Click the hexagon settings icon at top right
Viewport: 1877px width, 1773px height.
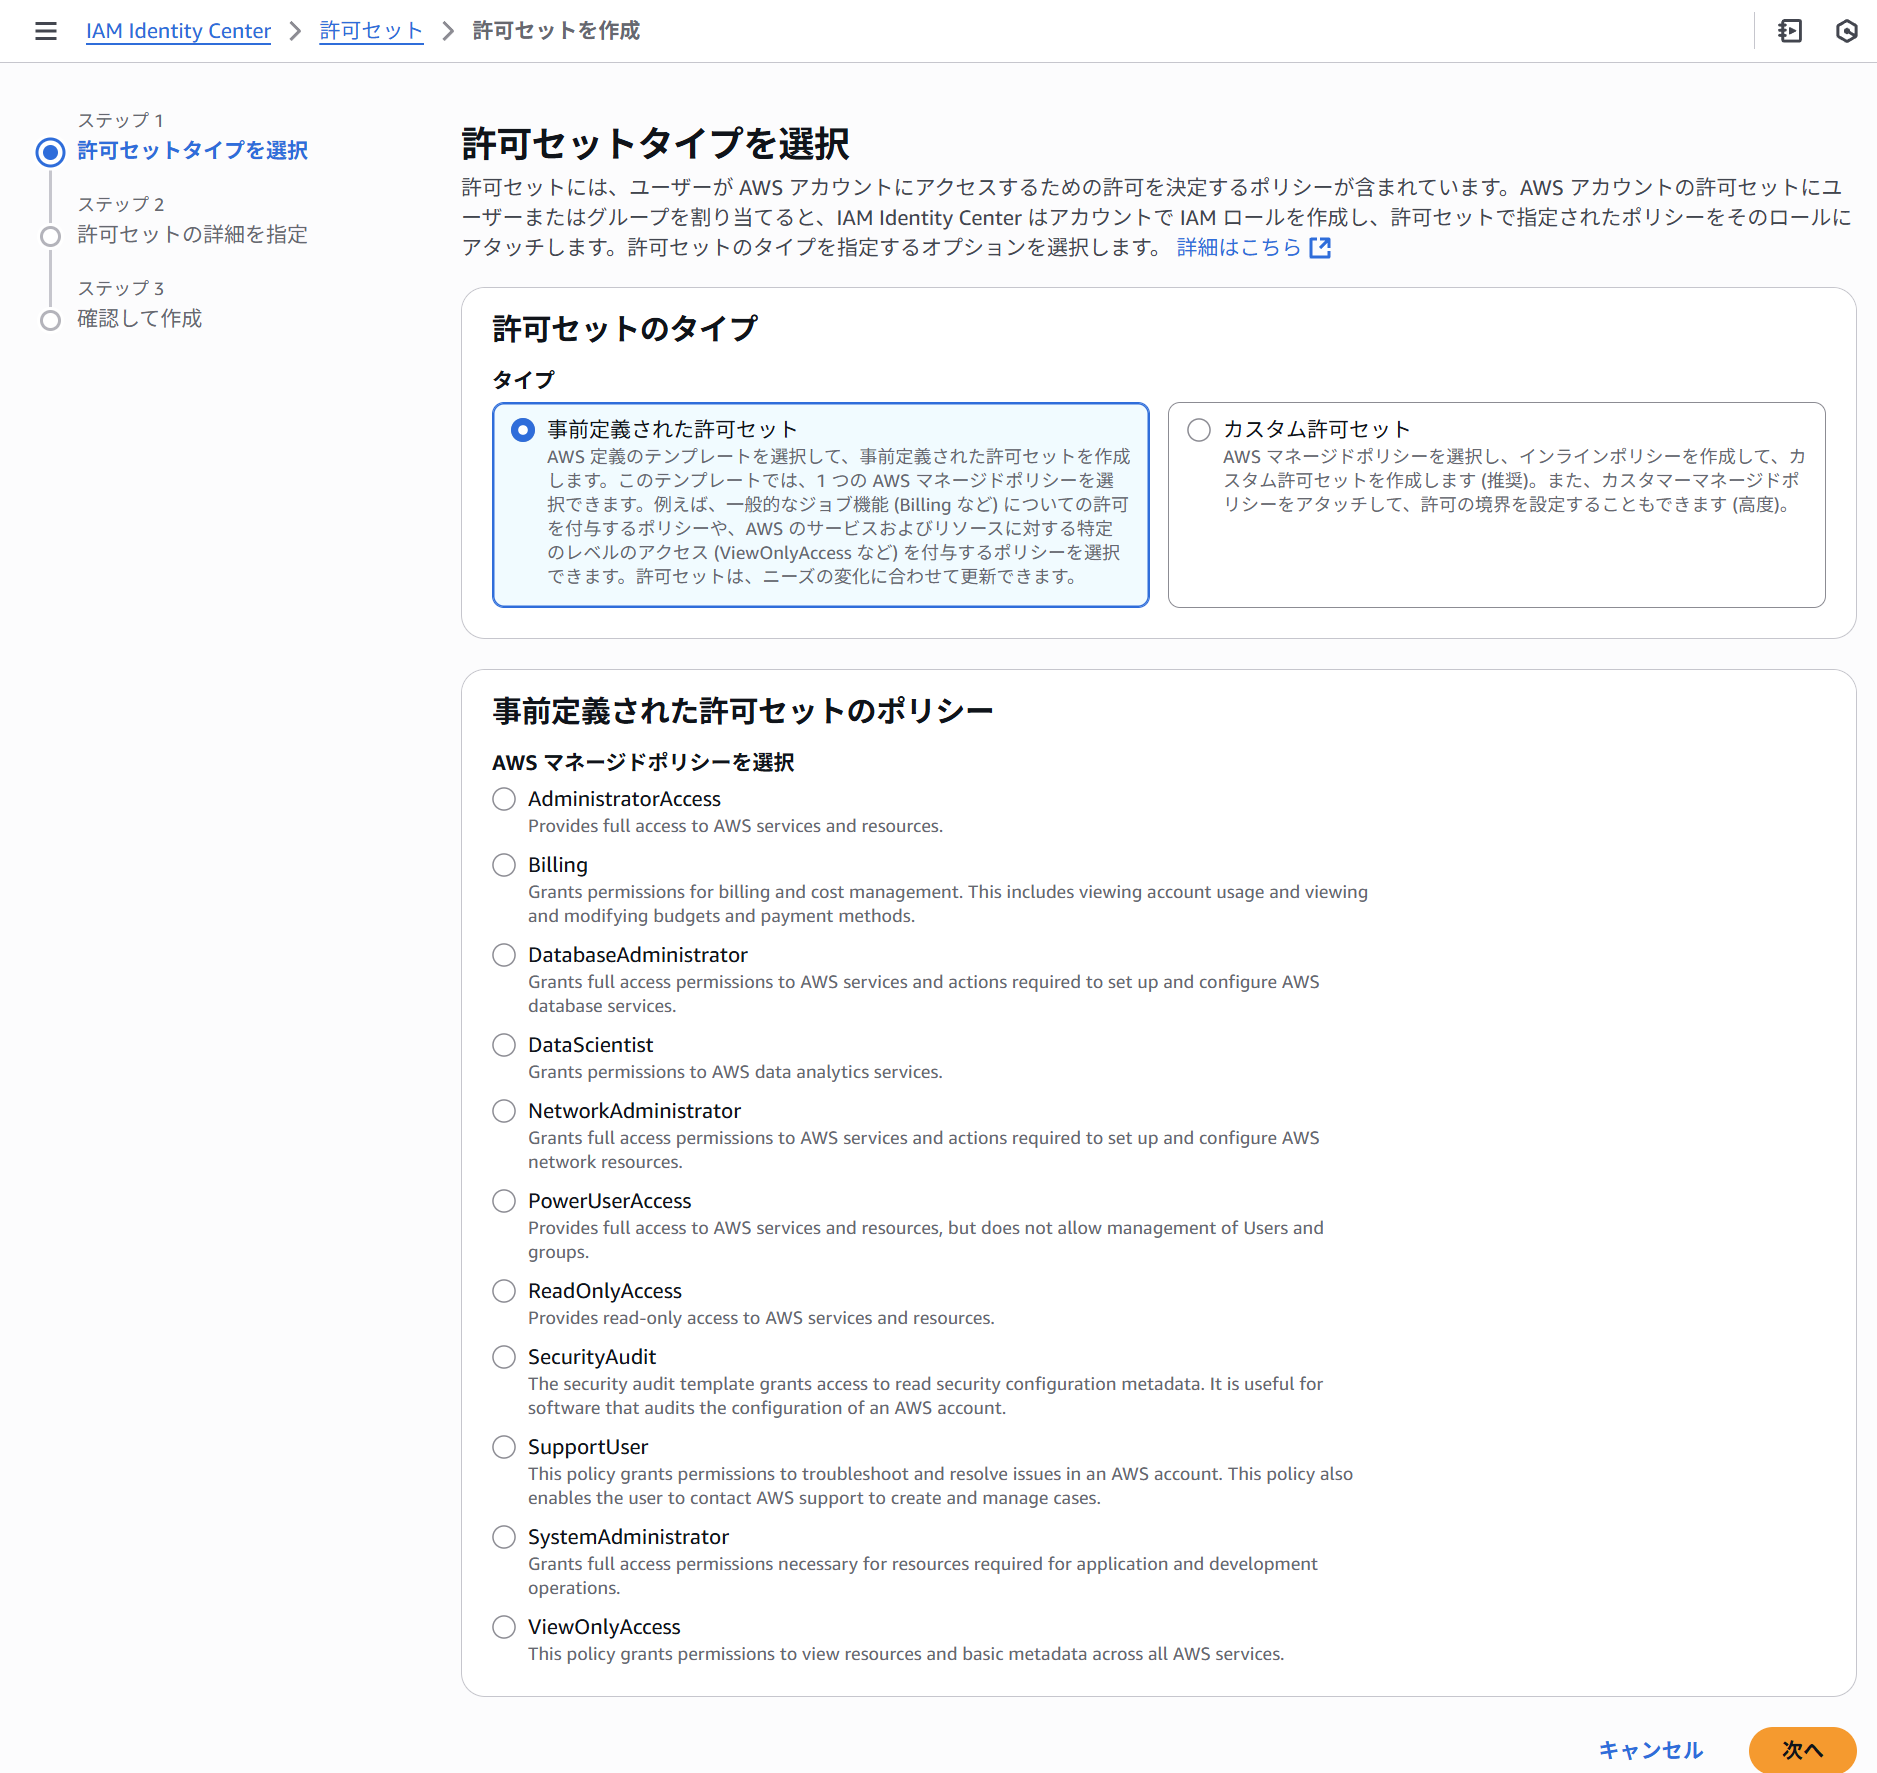pyautogui.click(x=1846, y=31)
